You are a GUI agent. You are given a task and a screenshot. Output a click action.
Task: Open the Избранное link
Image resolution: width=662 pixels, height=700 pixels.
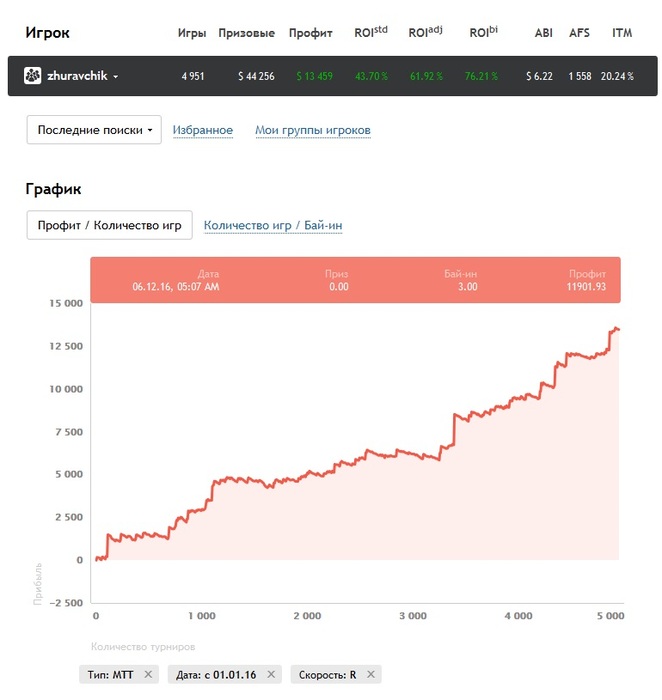[203, 130]
